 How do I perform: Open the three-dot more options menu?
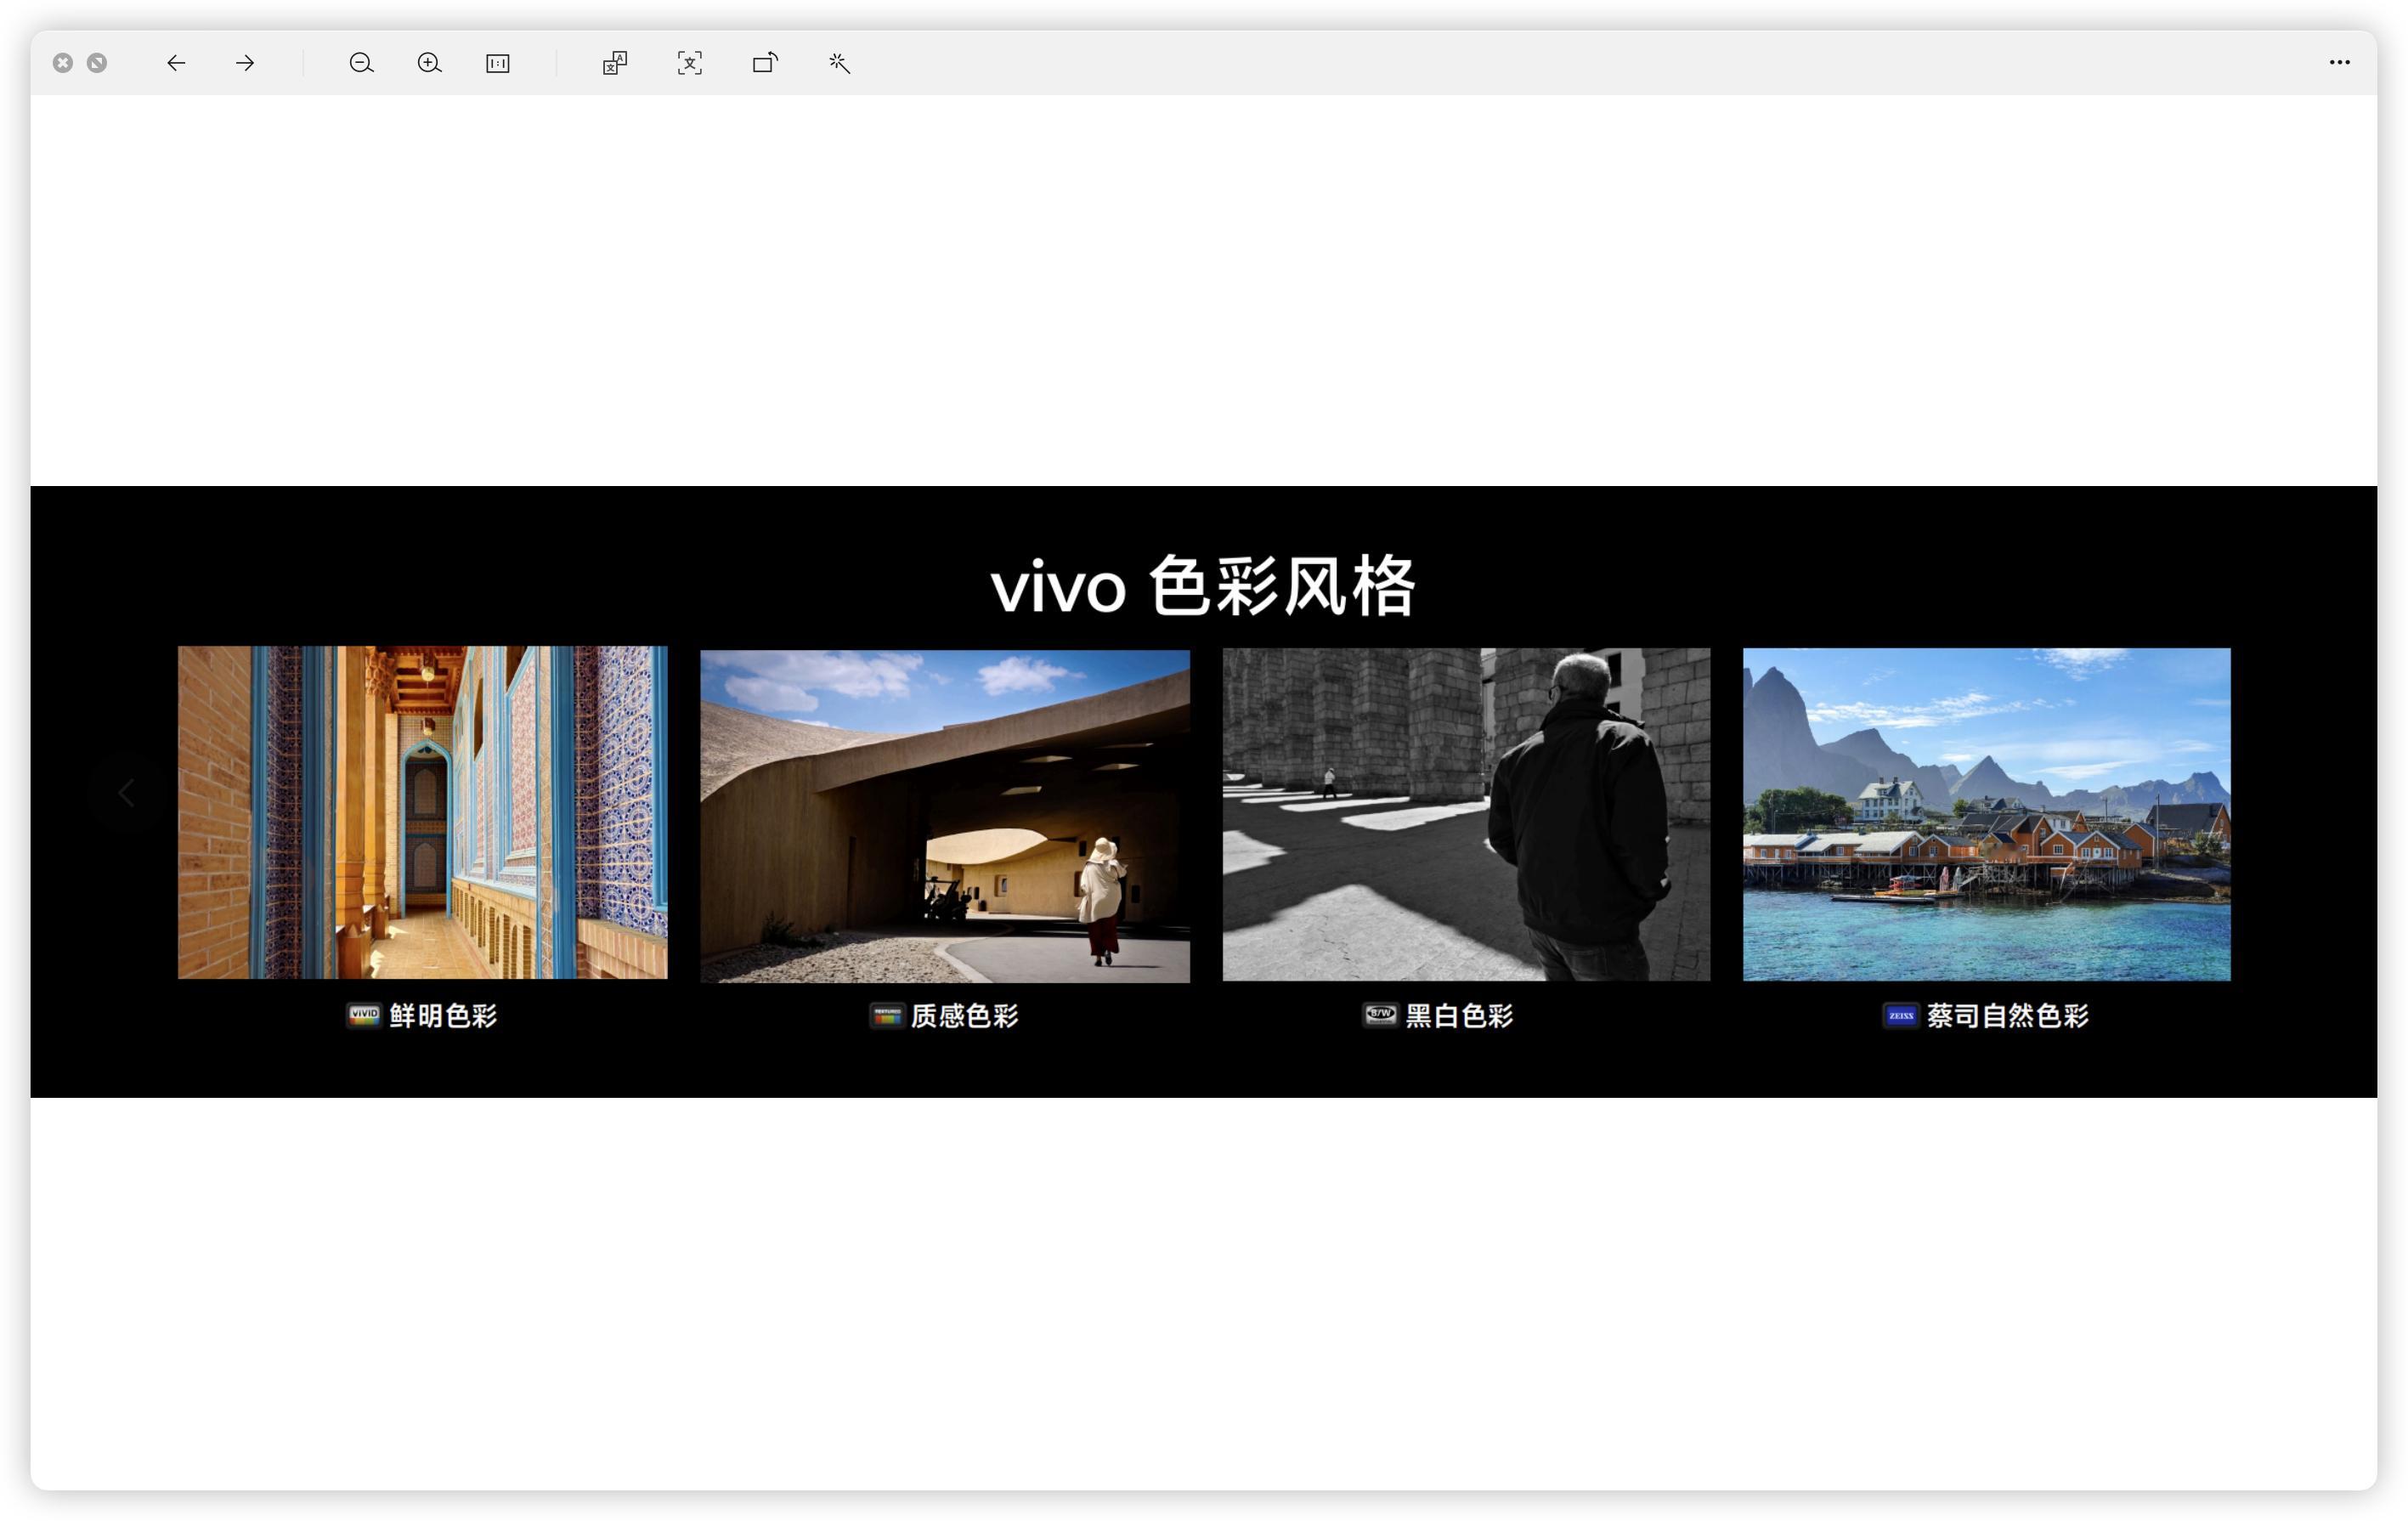pos(2340,62)
